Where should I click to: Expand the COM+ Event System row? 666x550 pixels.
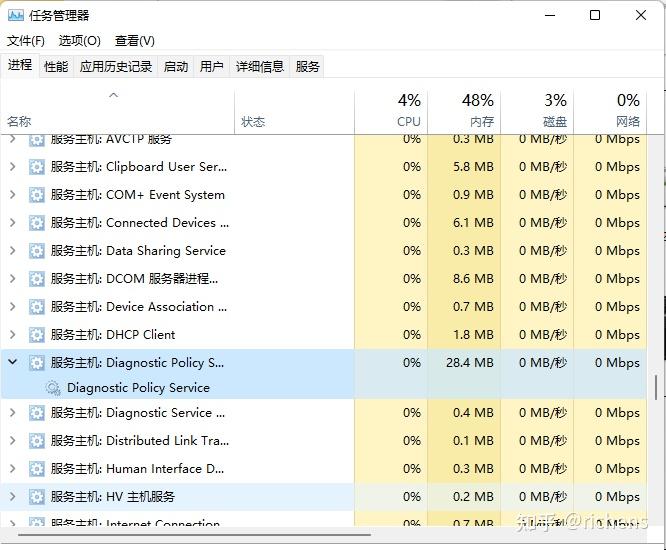tap(13, 195)
